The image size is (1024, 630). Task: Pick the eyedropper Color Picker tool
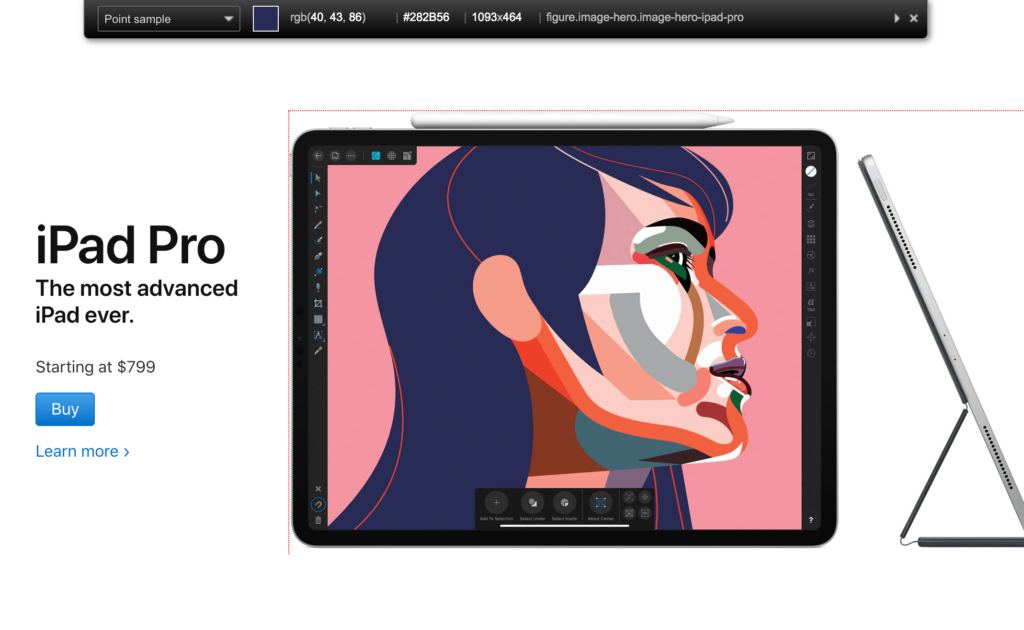[317, 257]
